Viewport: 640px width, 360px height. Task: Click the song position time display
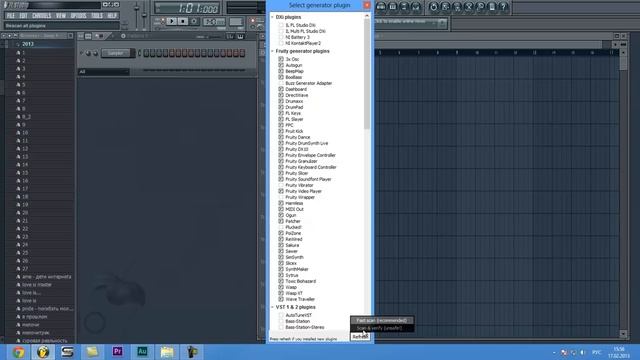[187, 8]
